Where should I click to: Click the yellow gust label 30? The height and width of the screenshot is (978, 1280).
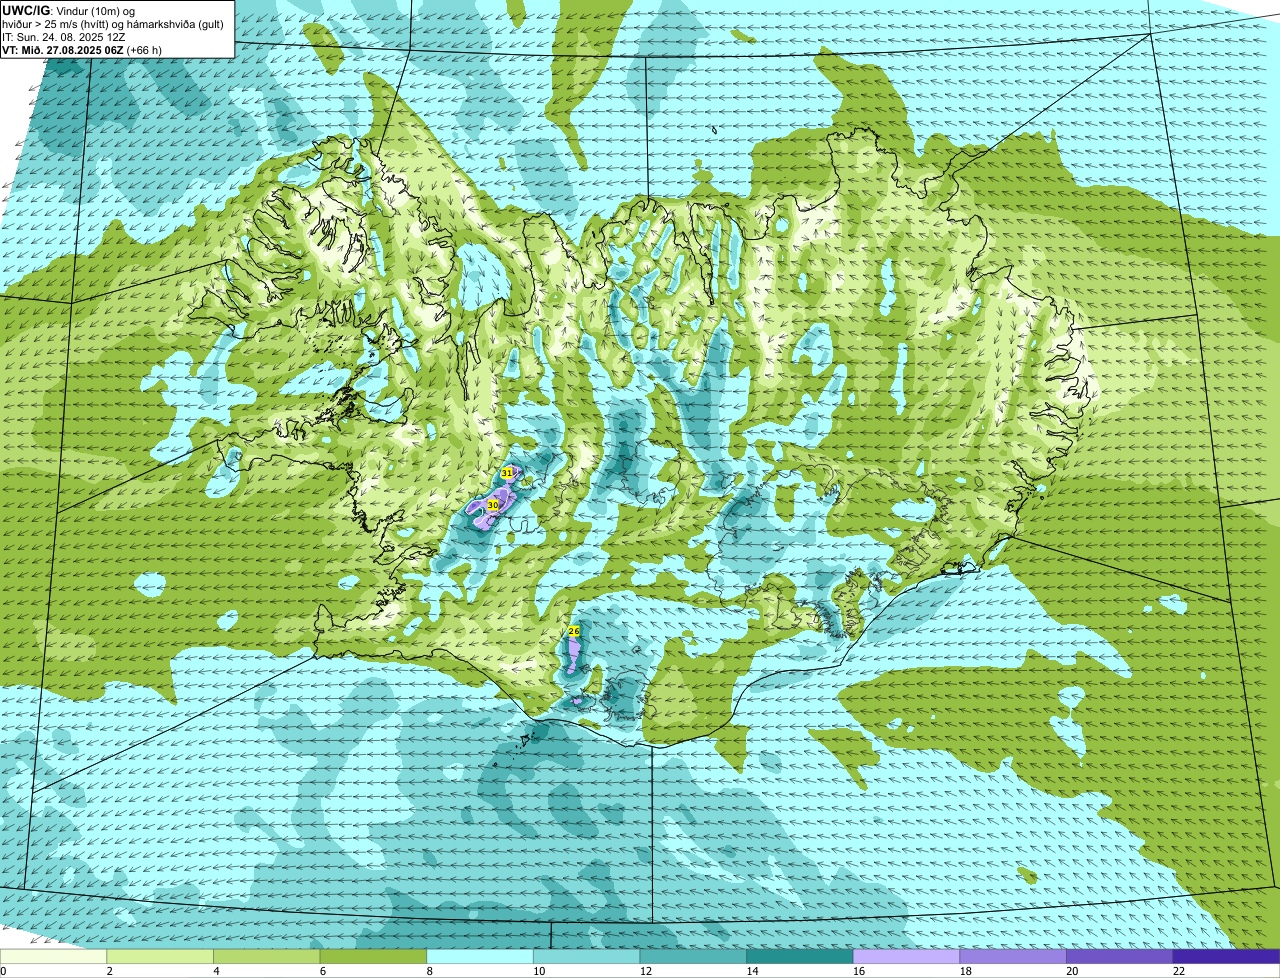[493, 506]
